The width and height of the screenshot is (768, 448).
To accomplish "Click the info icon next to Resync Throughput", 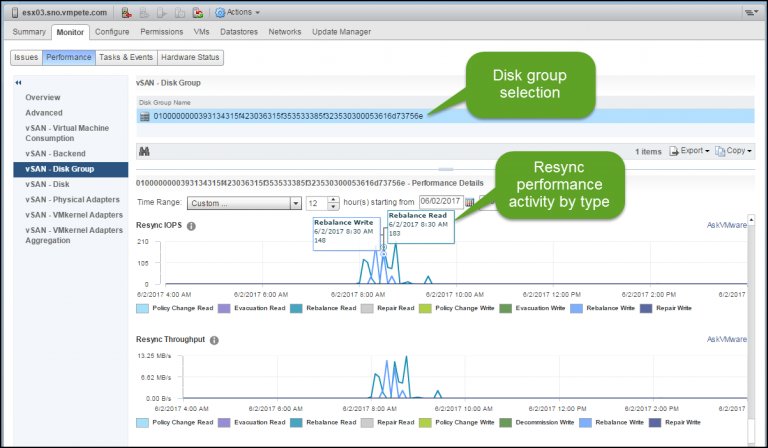I will pos(214,340).
